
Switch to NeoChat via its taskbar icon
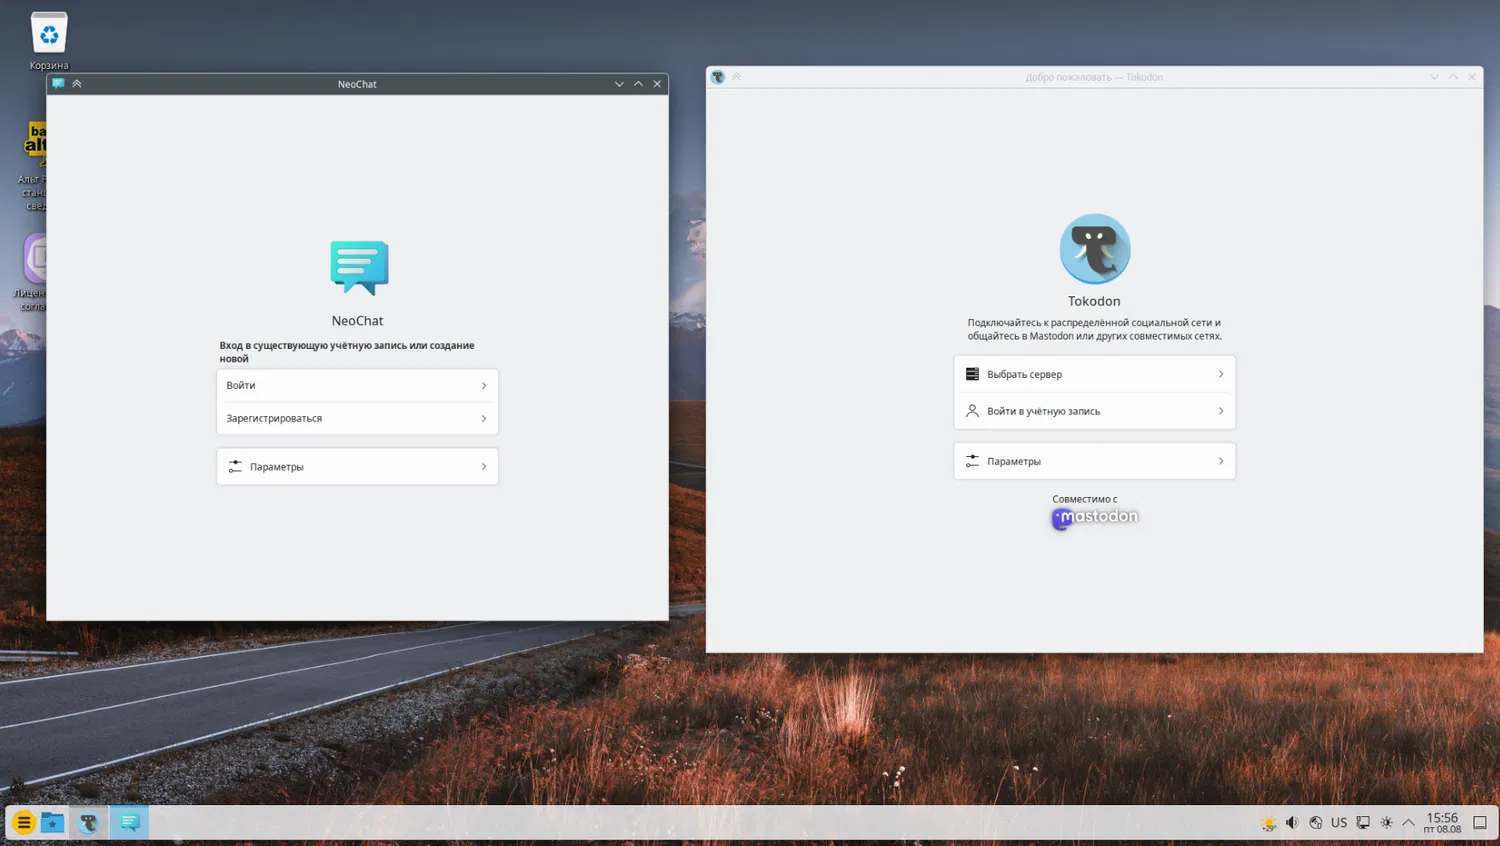point(129,823)
